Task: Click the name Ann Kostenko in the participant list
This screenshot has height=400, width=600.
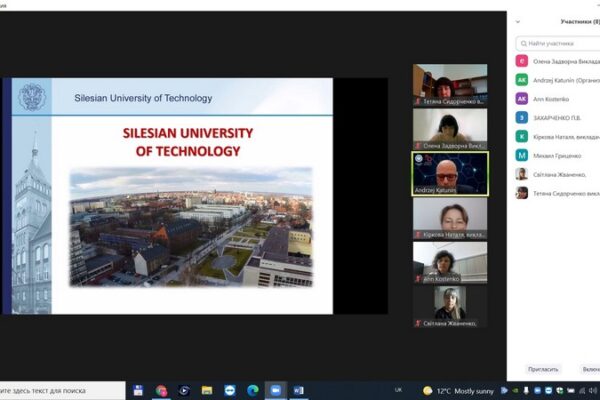Action: point(551,99)
